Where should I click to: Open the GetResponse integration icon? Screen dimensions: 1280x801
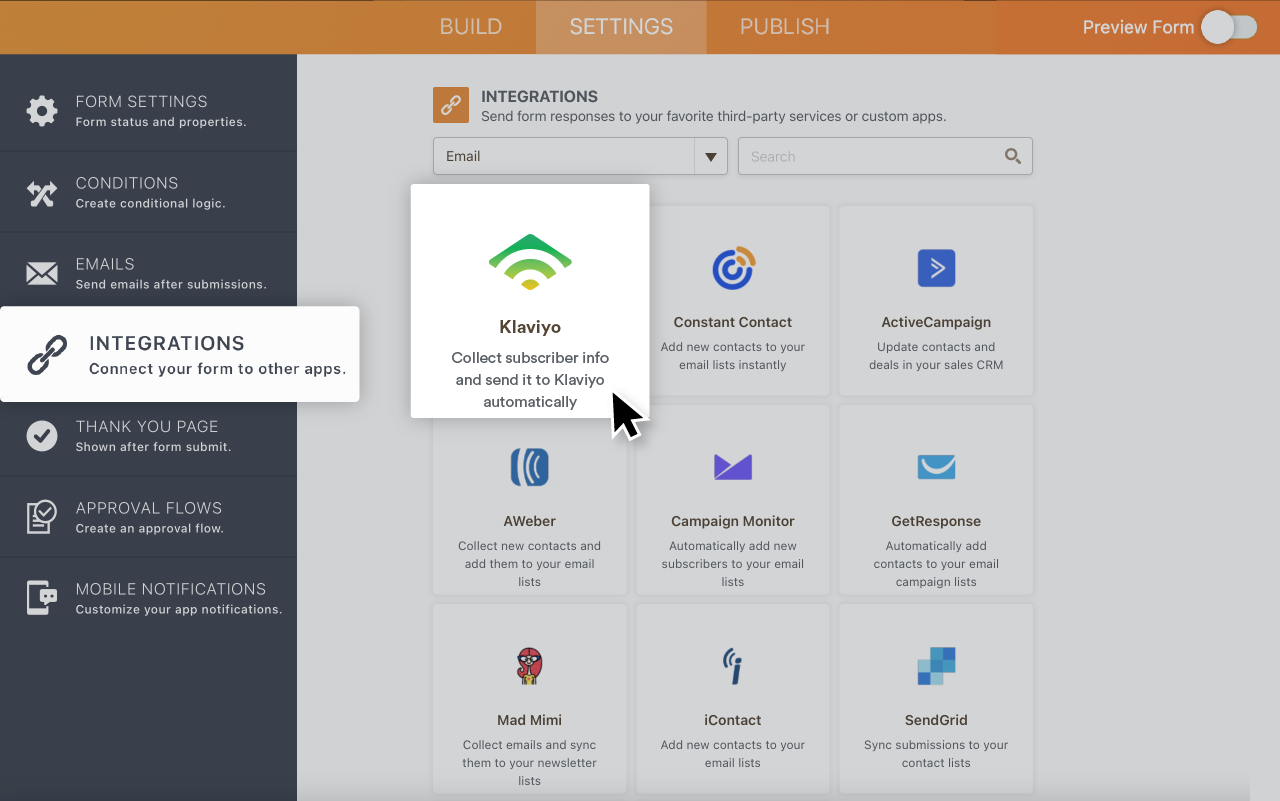936,467
